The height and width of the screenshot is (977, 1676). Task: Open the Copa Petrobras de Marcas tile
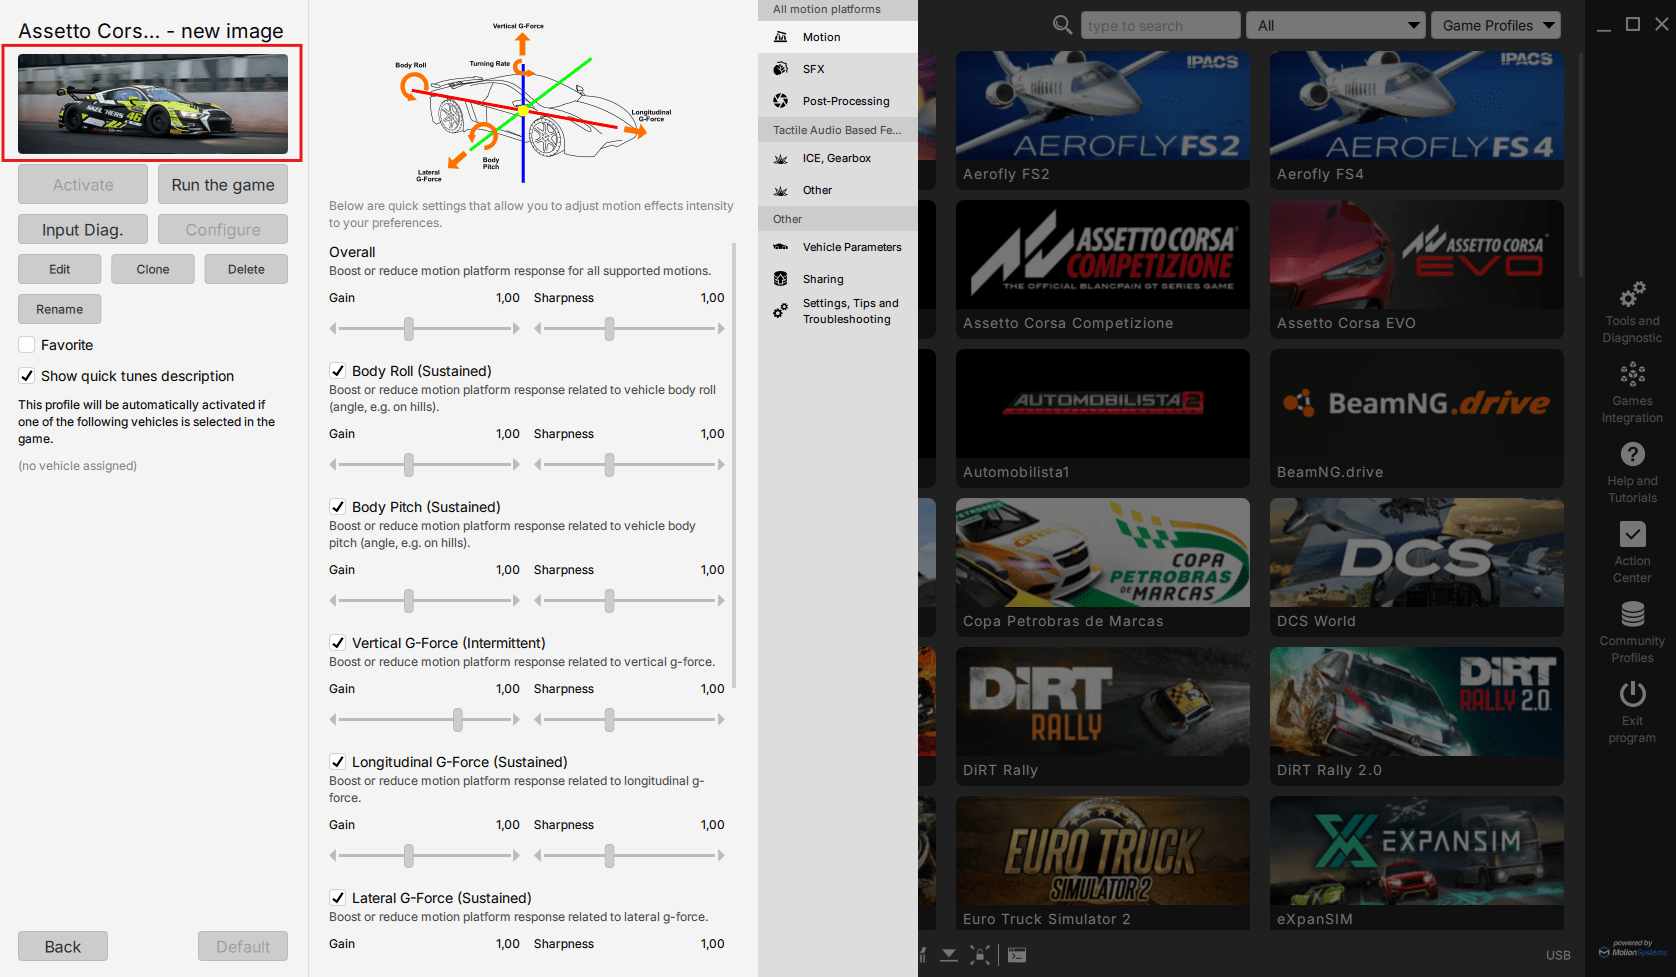coord(1102,567)
